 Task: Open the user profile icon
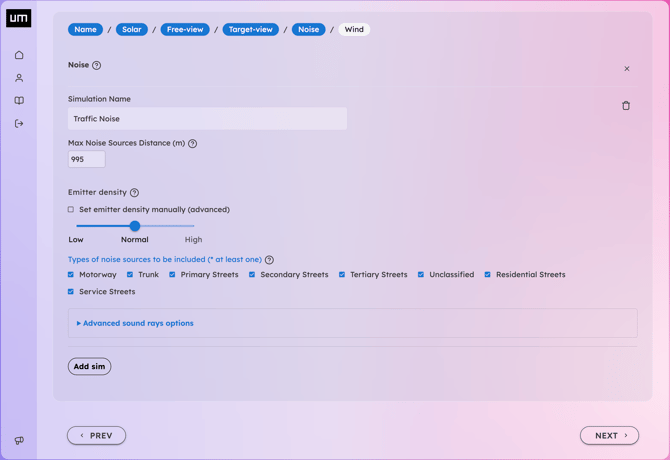pos(19,78)
